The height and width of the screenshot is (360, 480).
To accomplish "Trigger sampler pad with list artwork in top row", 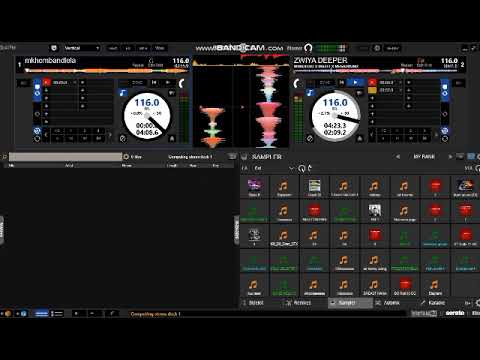I will 314,187.
